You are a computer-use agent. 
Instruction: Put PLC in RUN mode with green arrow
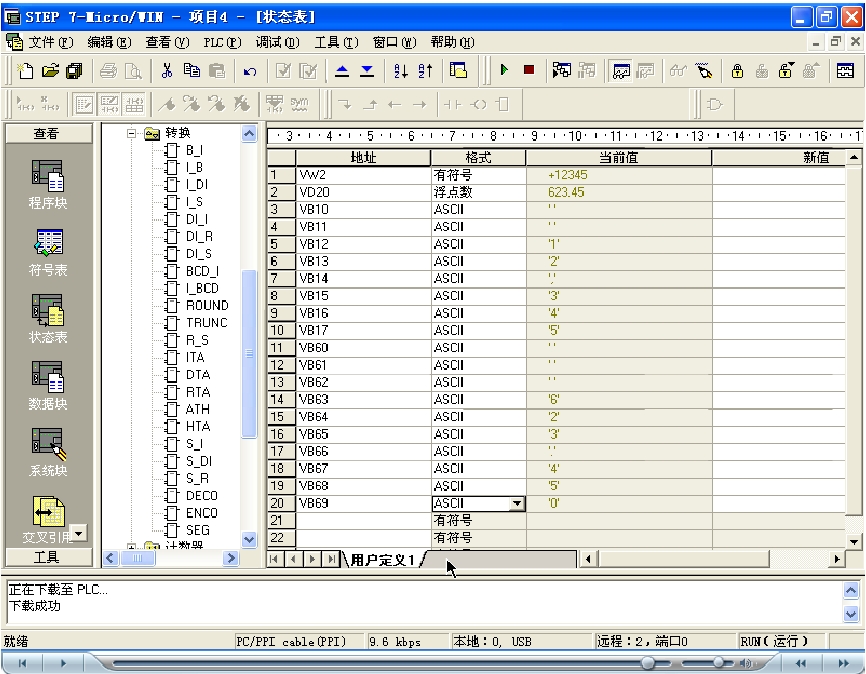tap(504, 70)
